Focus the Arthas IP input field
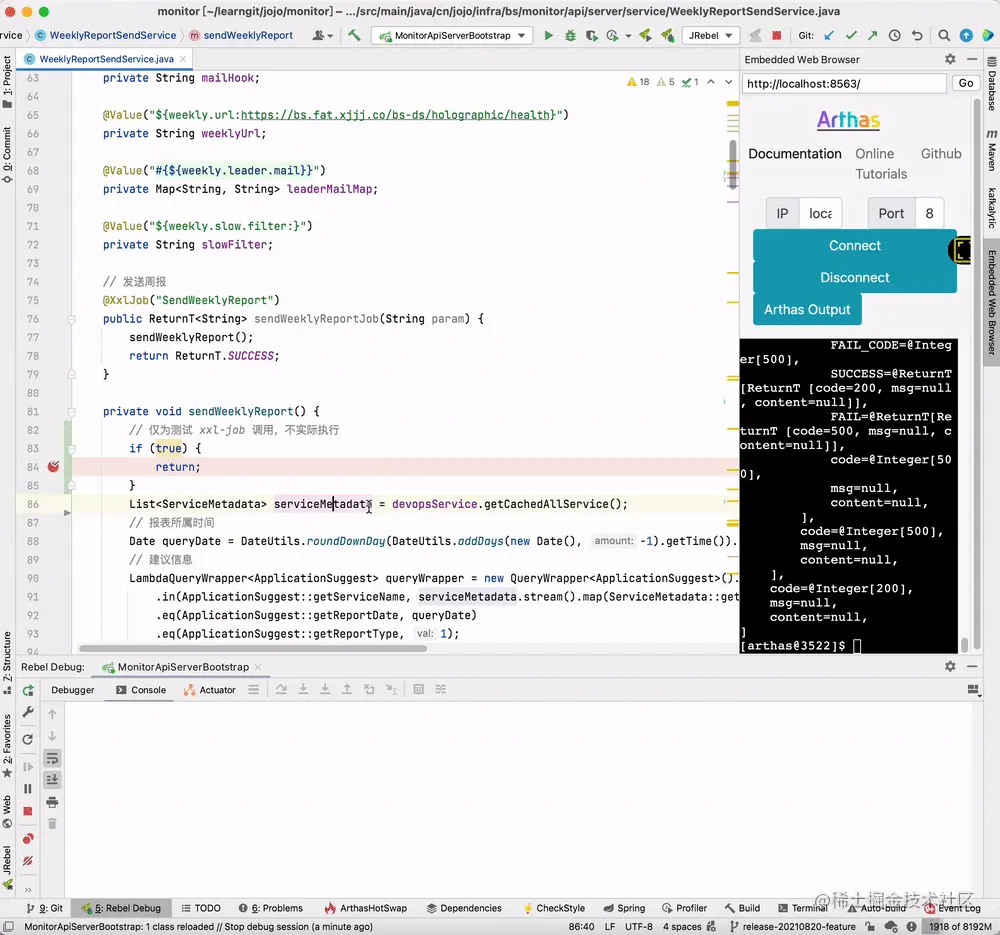Image resolution: width=1000 pixels, height=935 pixels. [x=820, y=214]
